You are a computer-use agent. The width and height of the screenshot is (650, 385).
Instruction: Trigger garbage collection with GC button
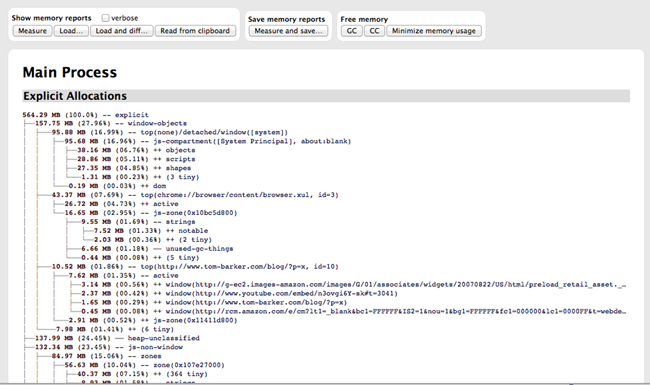click(352, 31)
